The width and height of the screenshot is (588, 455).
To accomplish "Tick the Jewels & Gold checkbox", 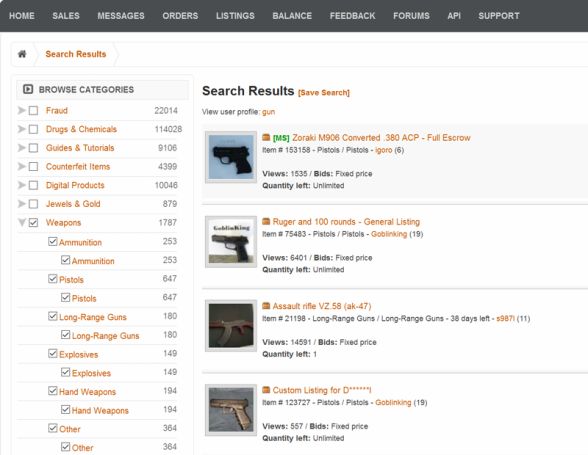I will pyautogui.click(x=33, y=204).
